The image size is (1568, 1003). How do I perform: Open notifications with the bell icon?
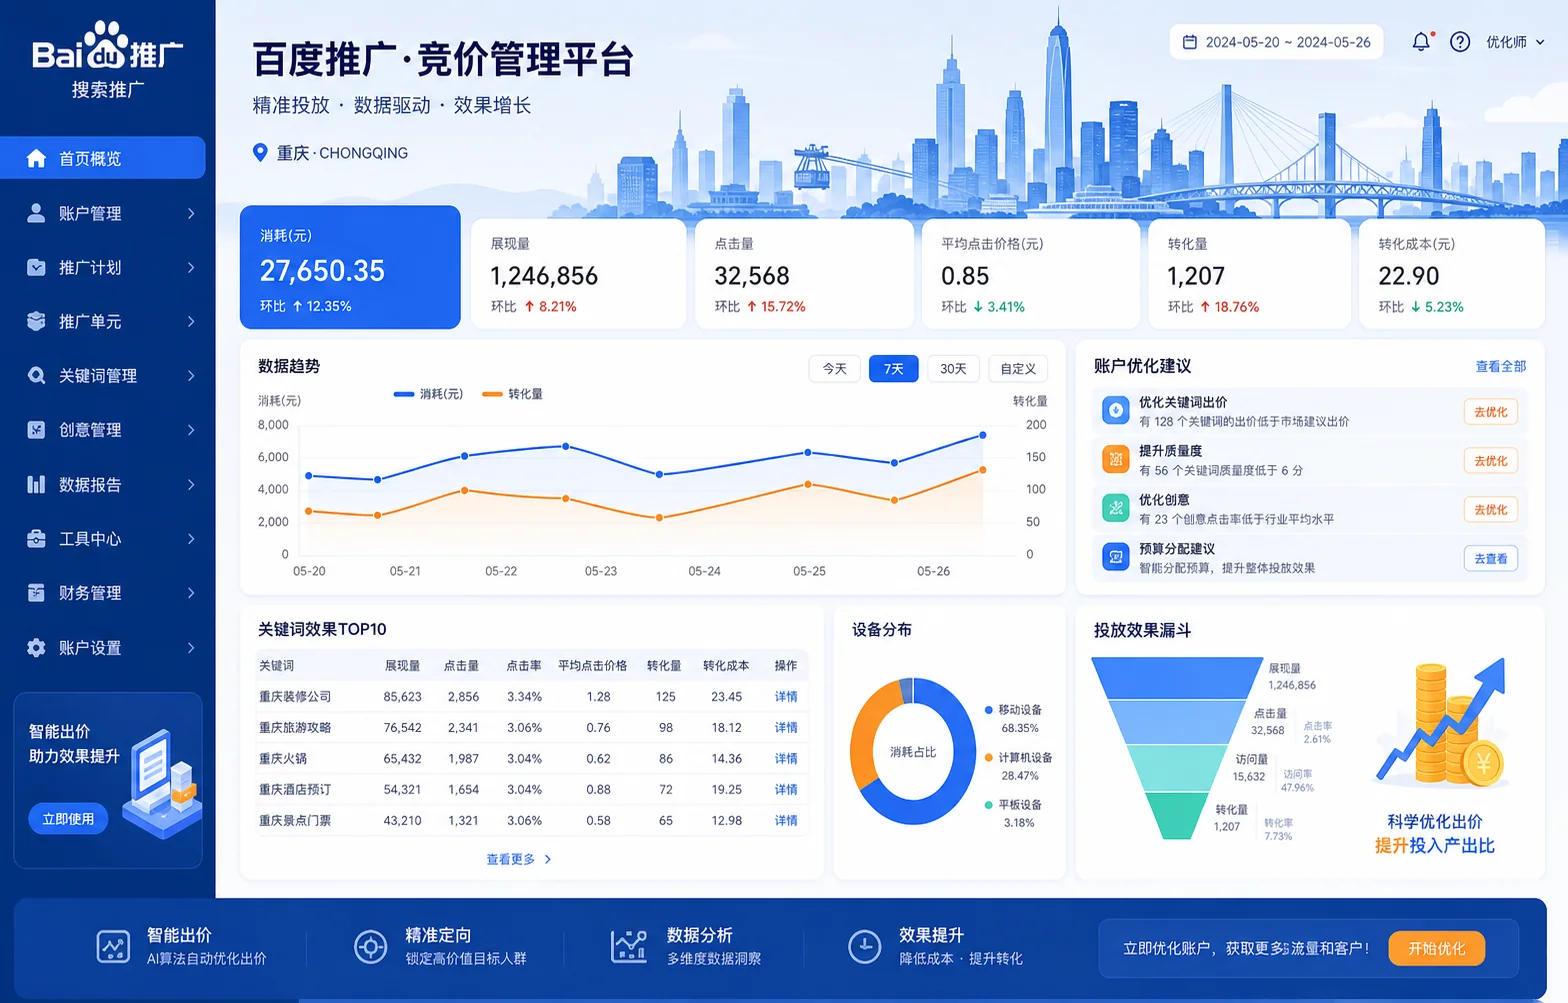[x=1421, y=41]
